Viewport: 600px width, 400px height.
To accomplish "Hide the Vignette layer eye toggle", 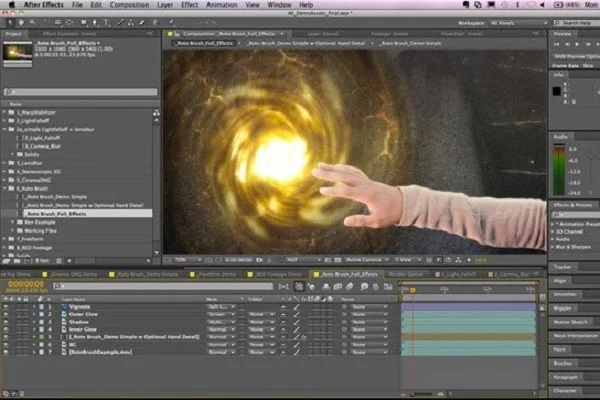I will click(x=6, y=307).
